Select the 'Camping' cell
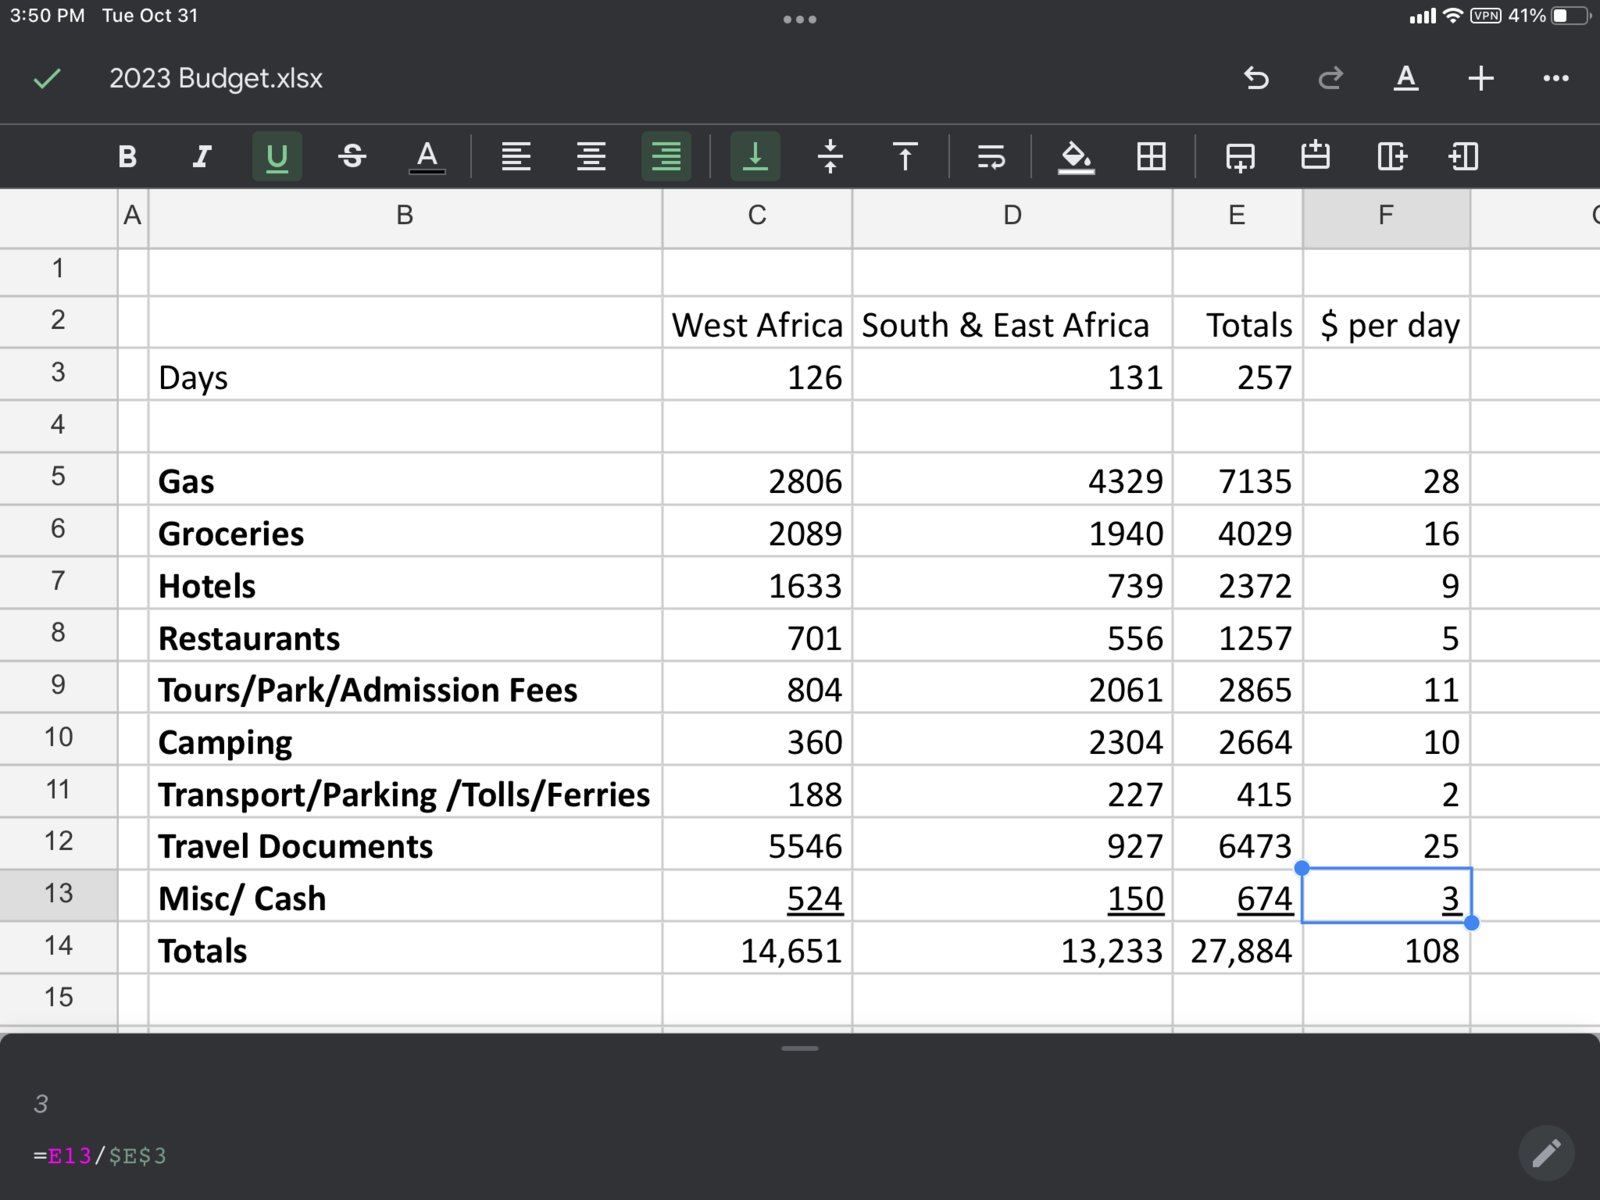The image size is (1600, 1200). pyautogui.click(x=405, y=740)
